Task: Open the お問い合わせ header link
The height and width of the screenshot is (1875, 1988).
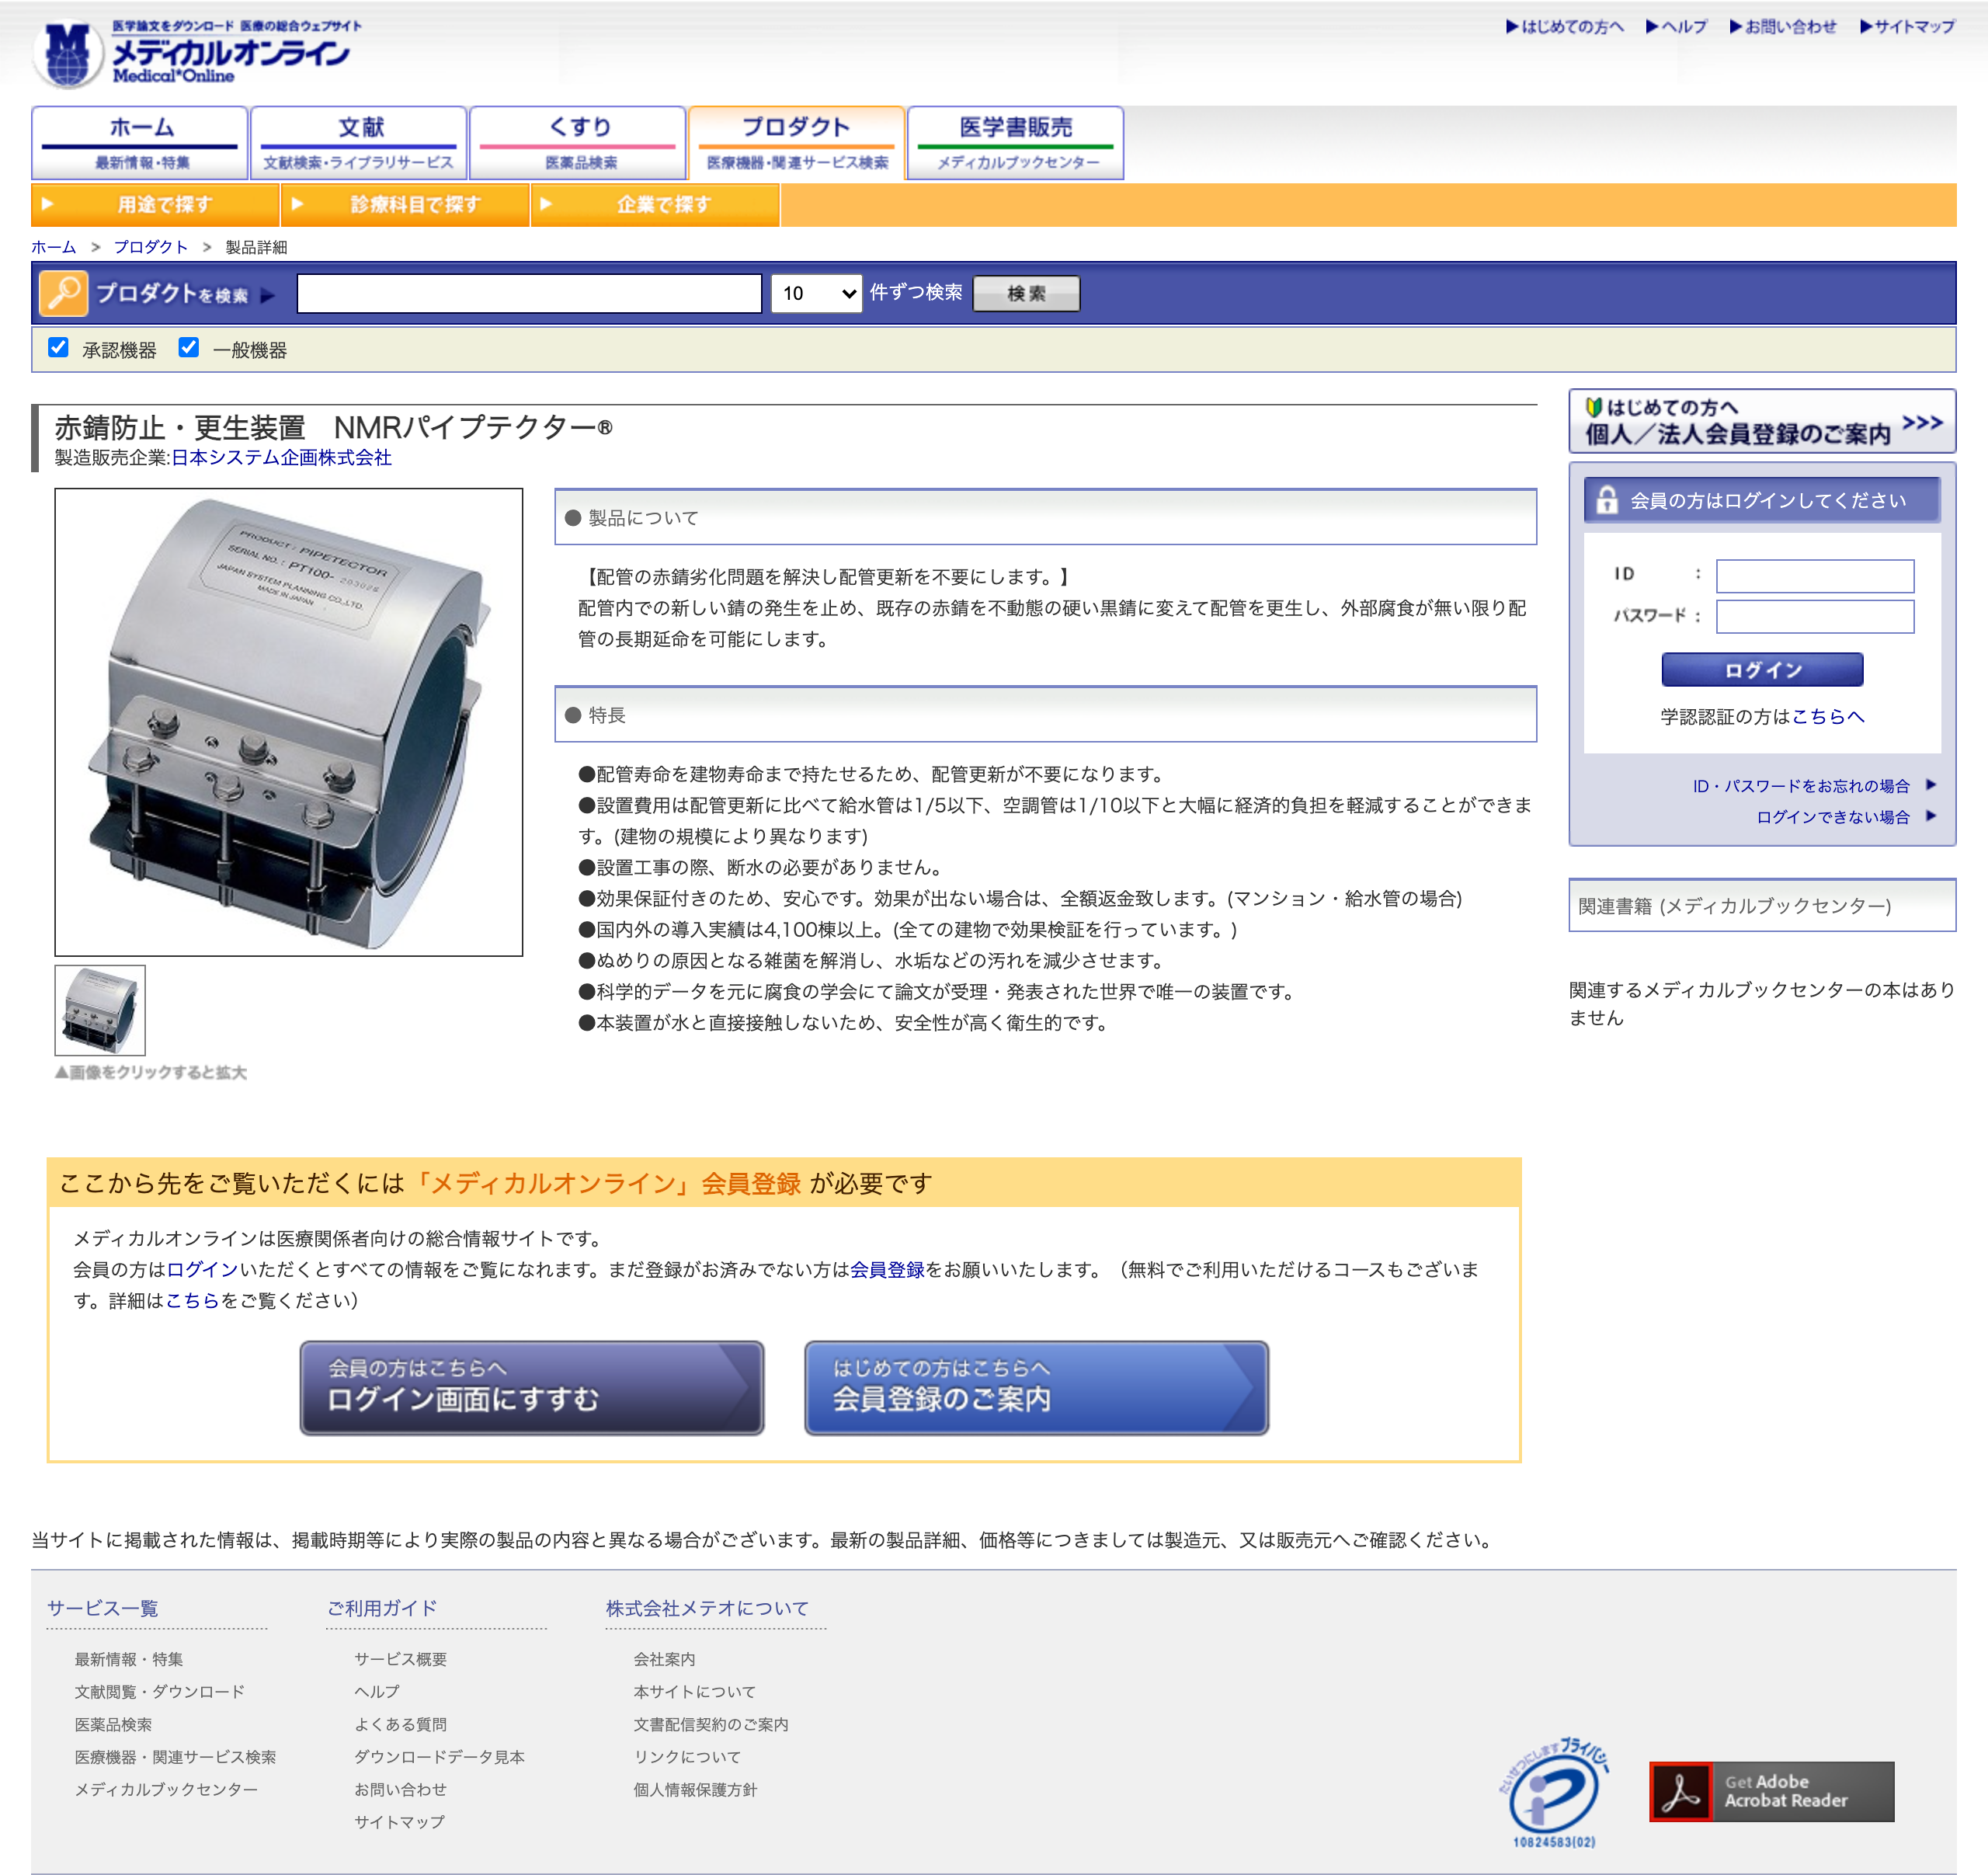Action: (1784, 27)
